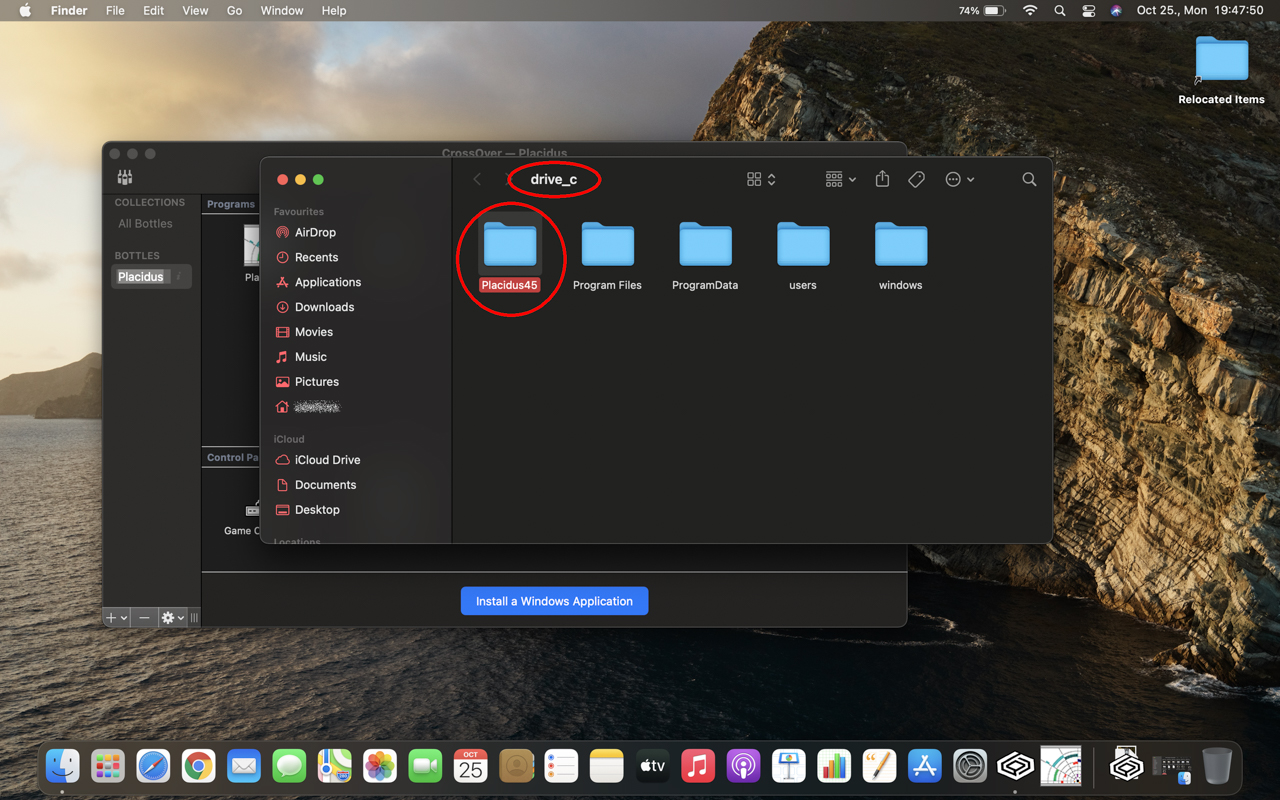Select Pictures in the Finder sidebar
This screenshot has height=800, width=1280.
coord(306,382)
